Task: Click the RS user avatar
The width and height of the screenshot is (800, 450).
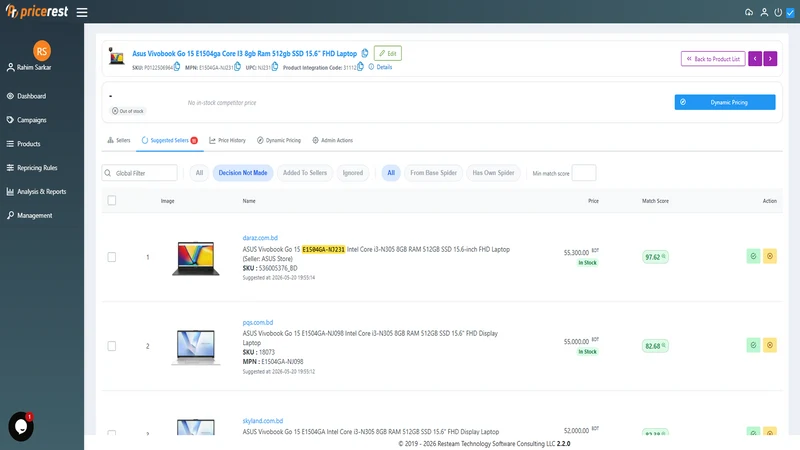Action: tap(42, 51)
